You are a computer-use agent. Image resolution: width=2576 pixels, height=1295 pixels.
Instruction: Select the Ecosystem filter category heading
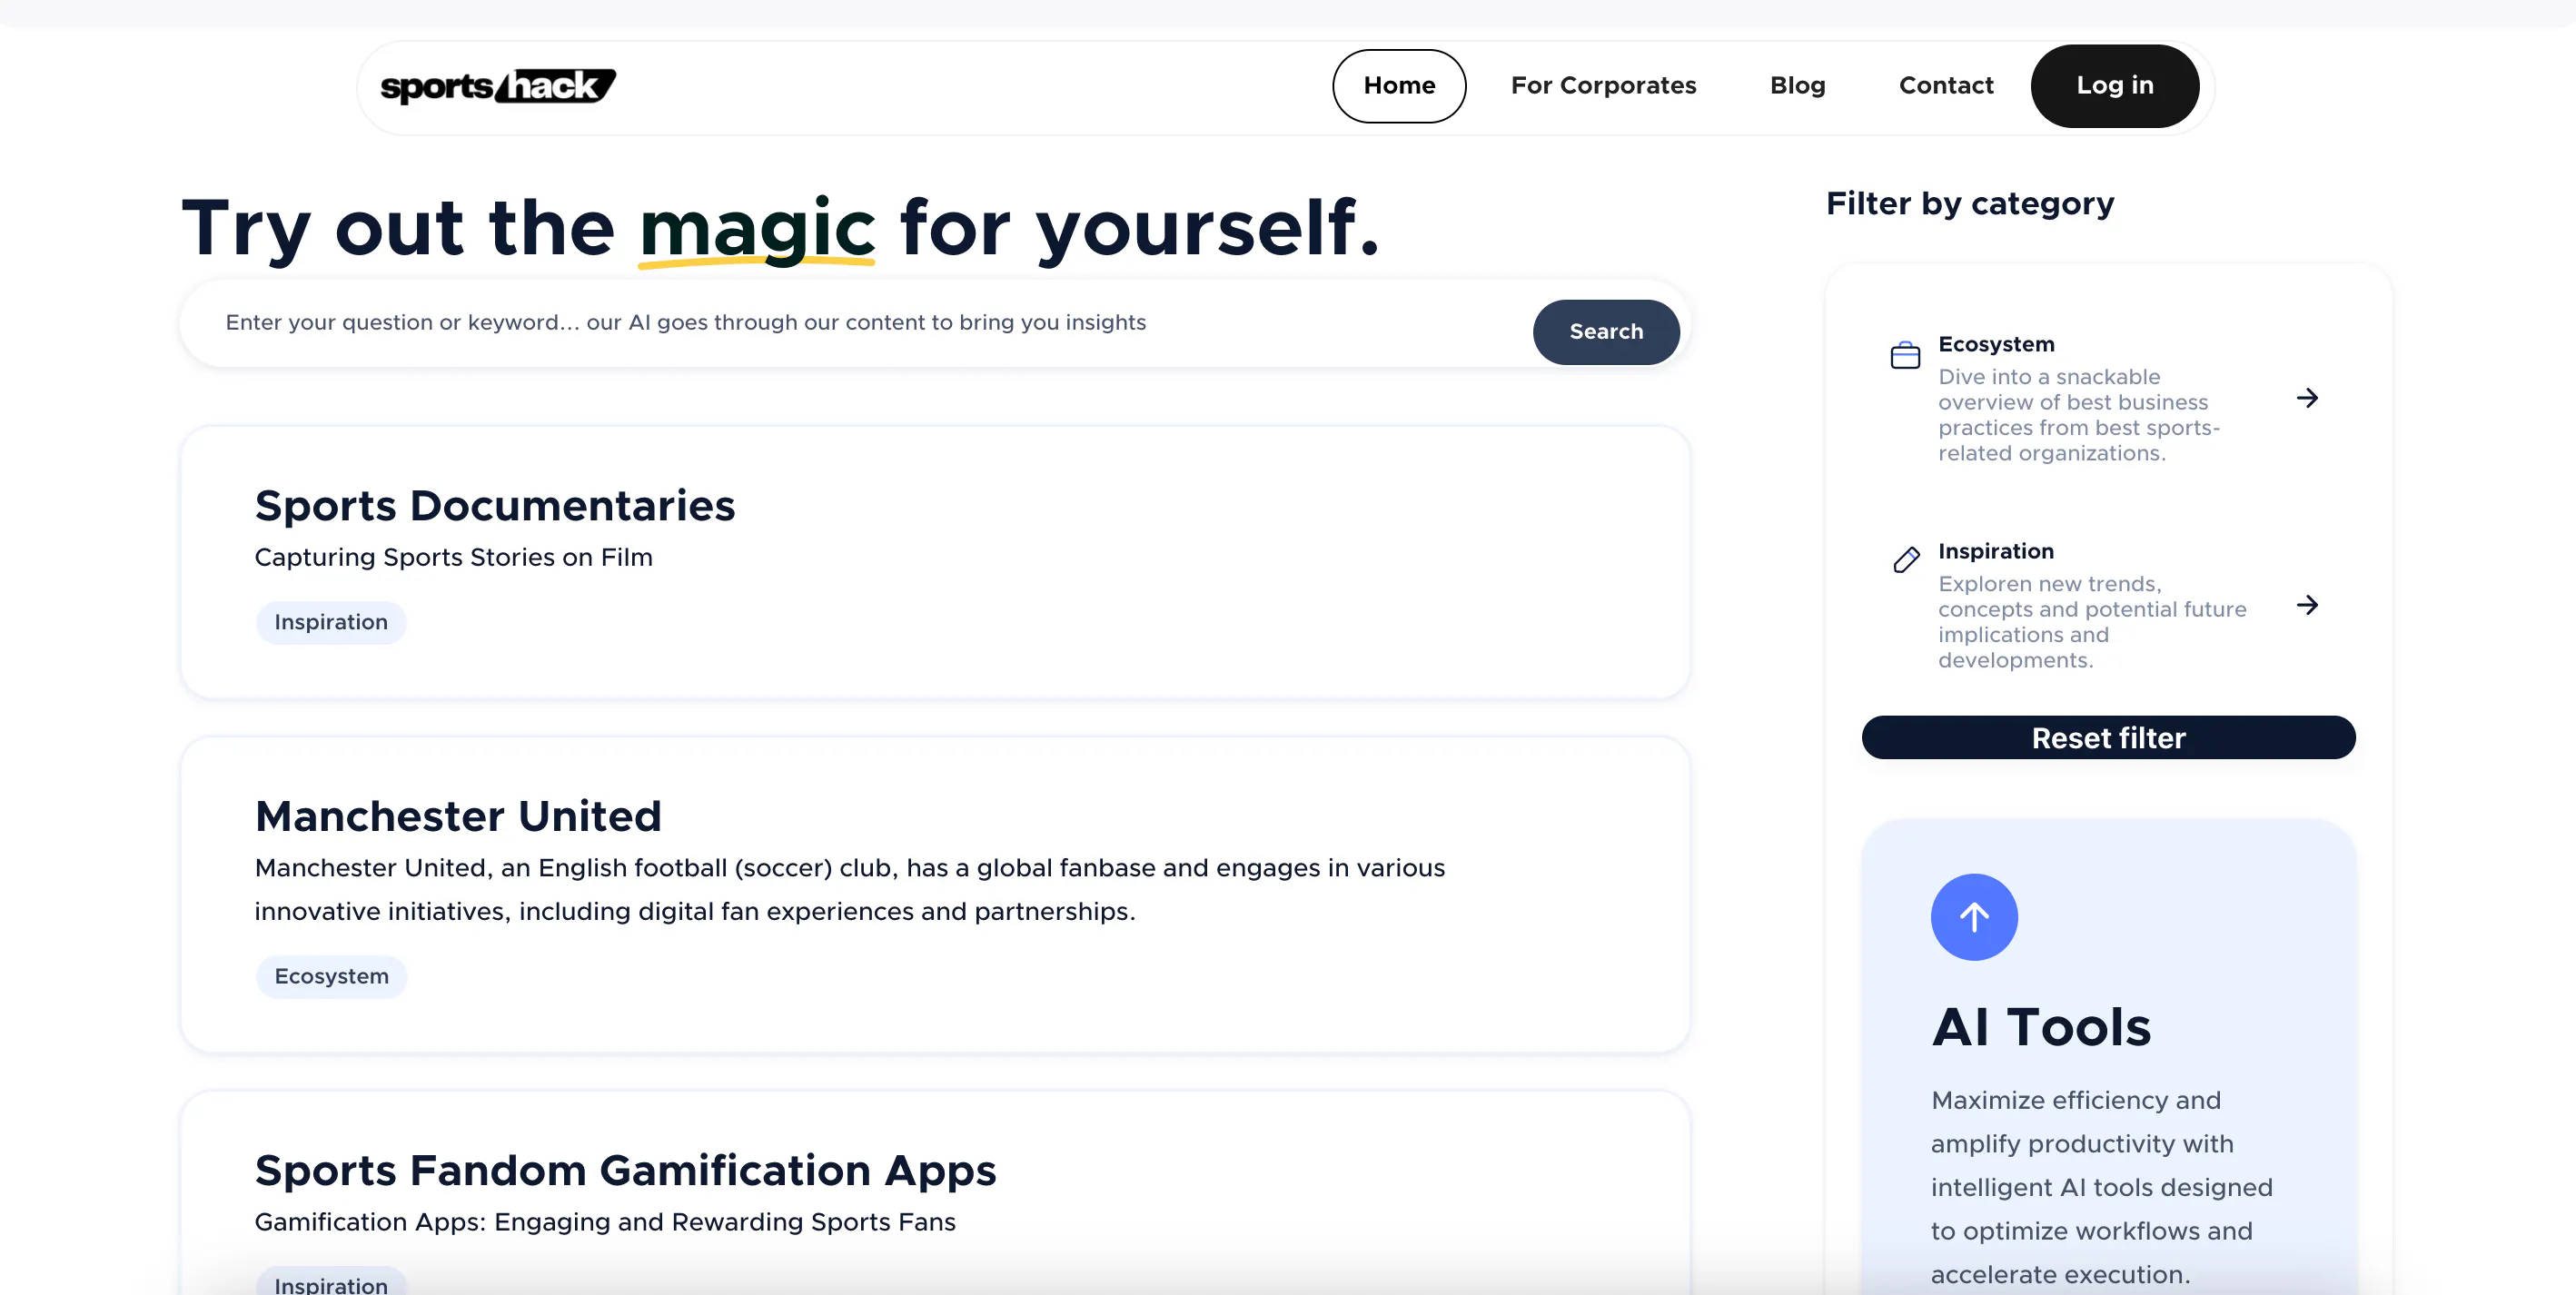[x=1996, y=344]
